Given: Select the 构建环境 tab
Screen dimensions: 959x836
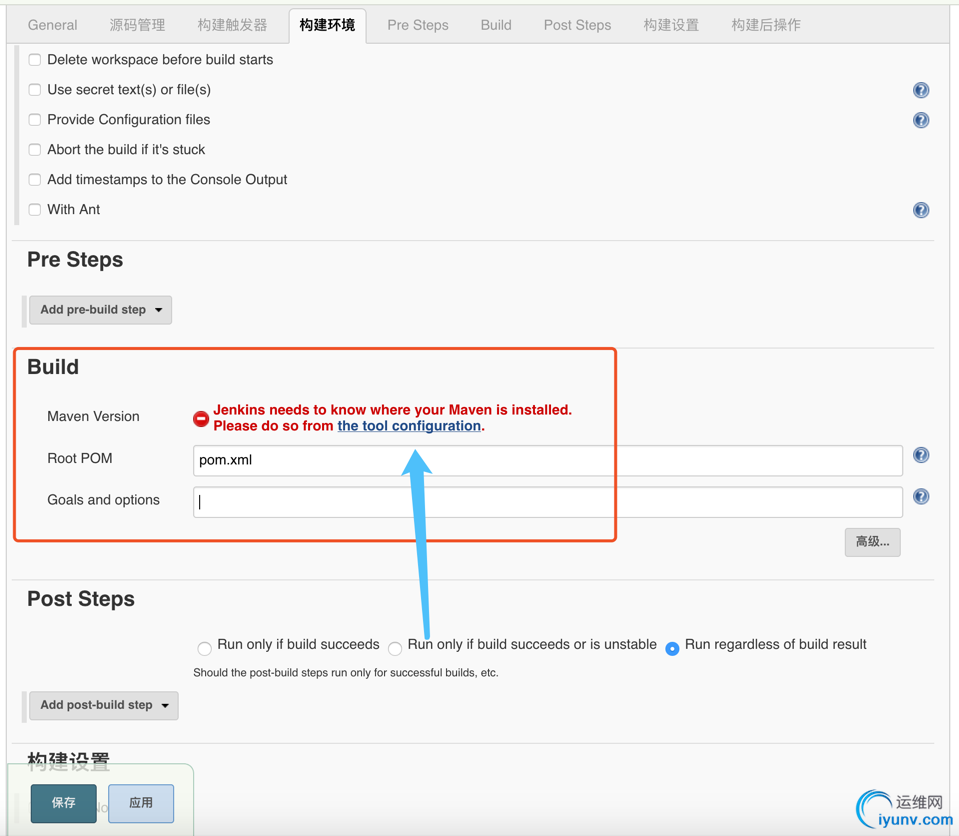Looking at the screenshot, I should pos(327,26).
